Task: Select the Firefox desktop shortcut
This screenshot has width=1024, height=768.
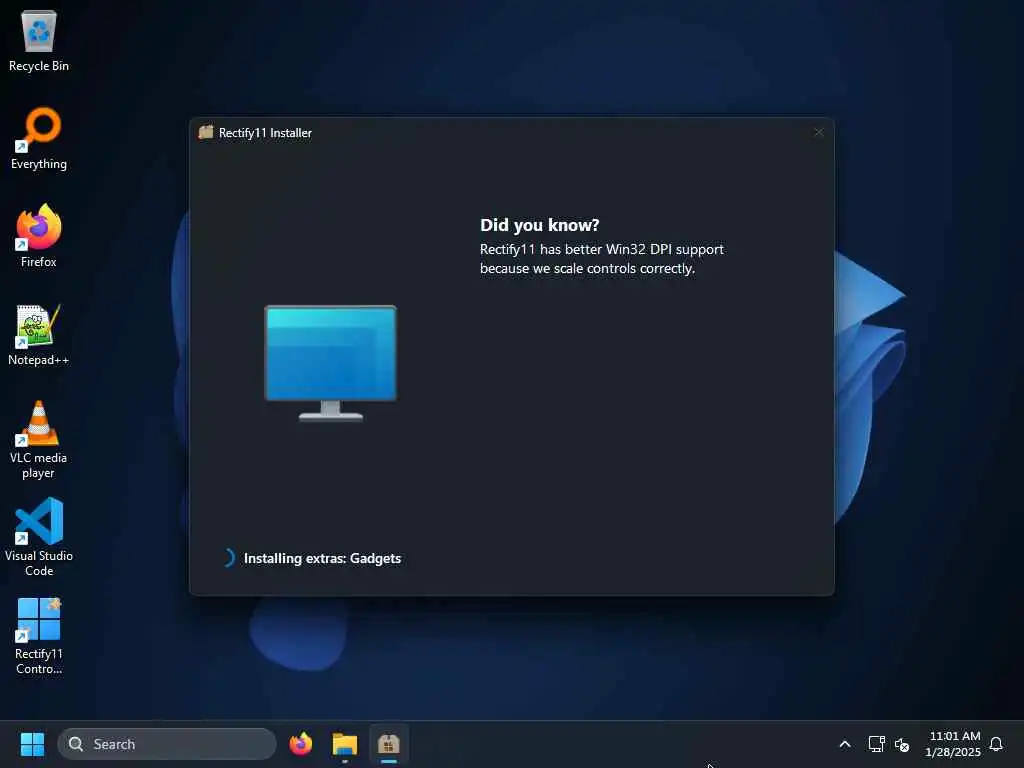Action: point(39,236)
